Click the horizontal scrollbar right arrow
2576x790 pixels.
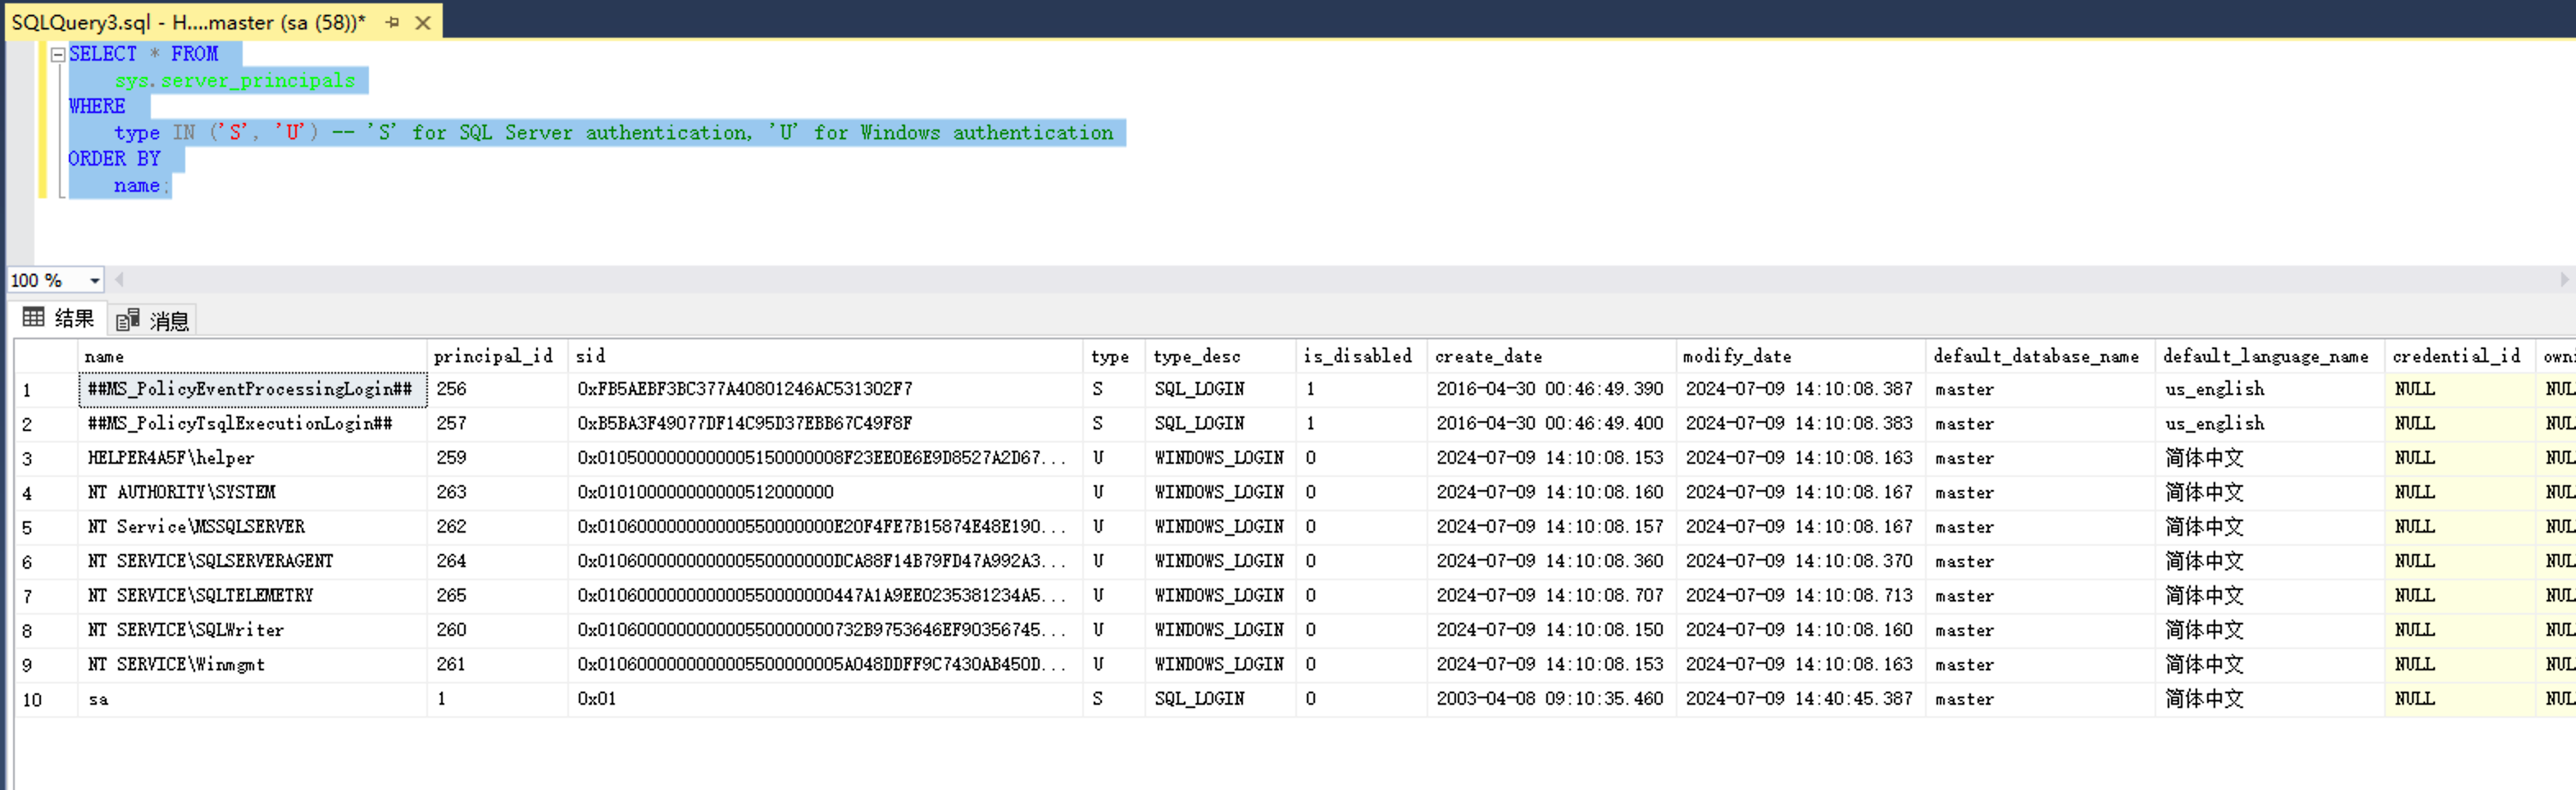(x=2564, y=280)
